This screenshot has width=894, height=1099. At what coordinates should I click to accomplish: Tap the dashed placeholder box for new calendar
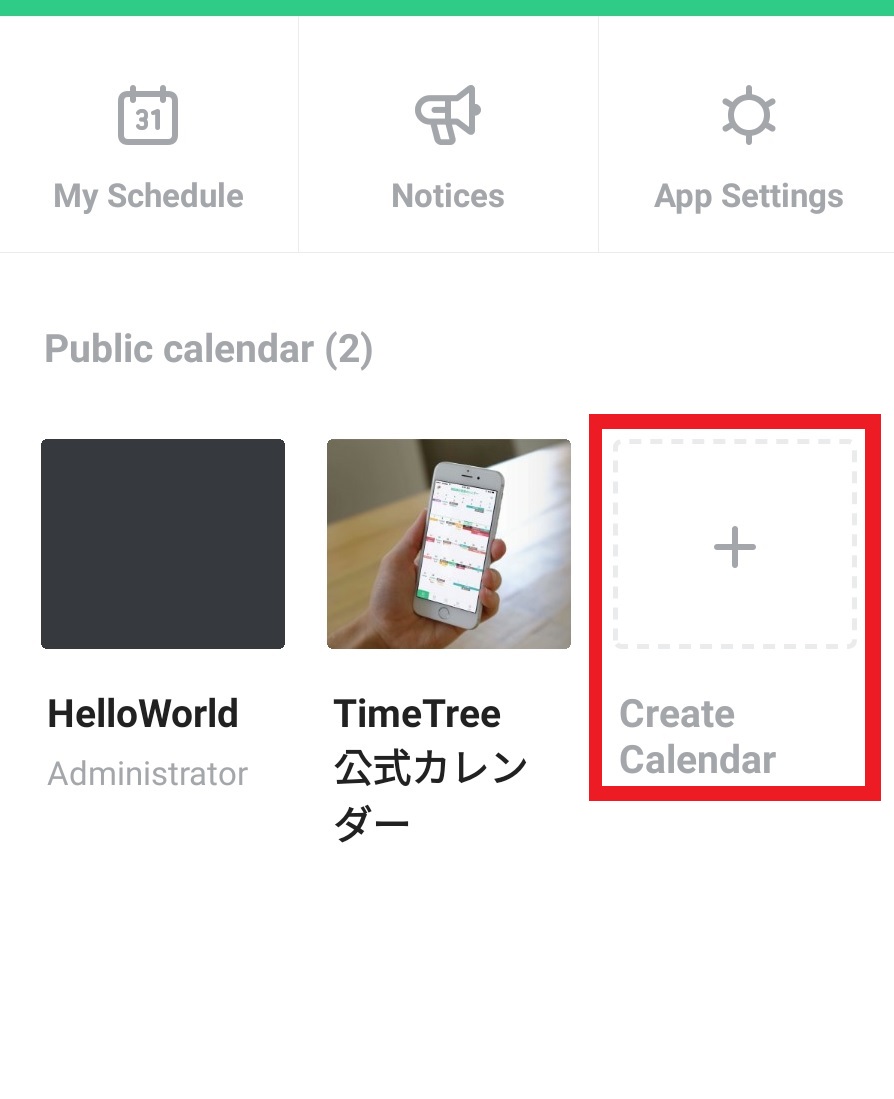[x=735, y=544]
